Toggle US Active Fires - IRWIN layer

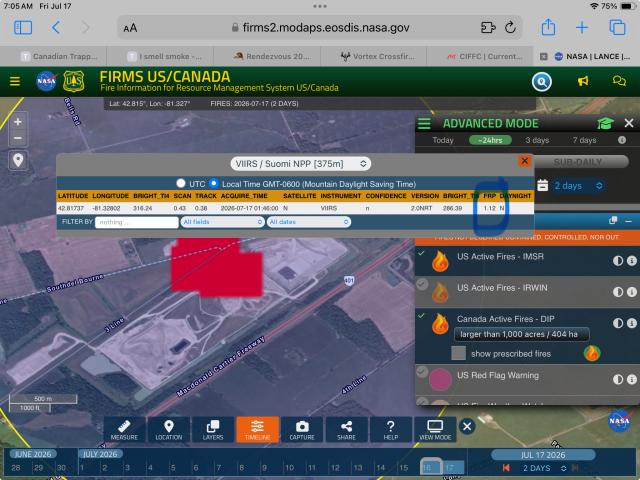(x=422, y=284)
